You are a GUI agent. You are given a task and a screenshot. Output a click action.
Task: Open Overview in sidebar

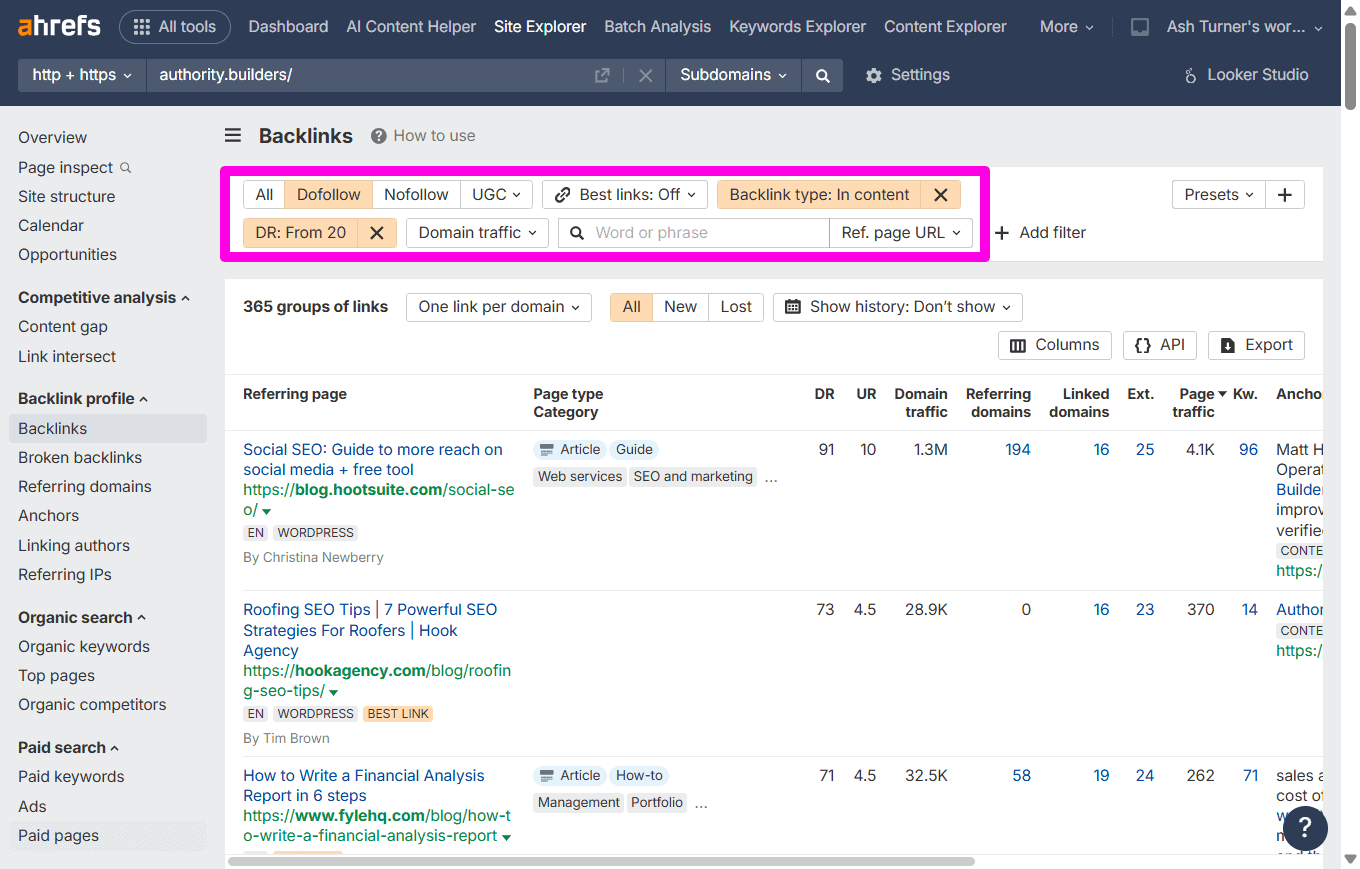(52, 138)
